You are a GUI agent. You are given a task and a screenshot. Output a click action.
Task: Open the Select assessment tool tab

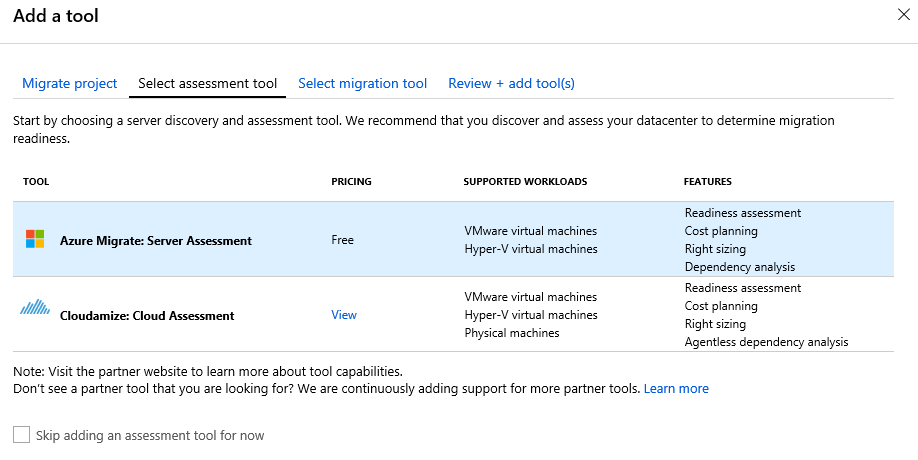[207, 83]
